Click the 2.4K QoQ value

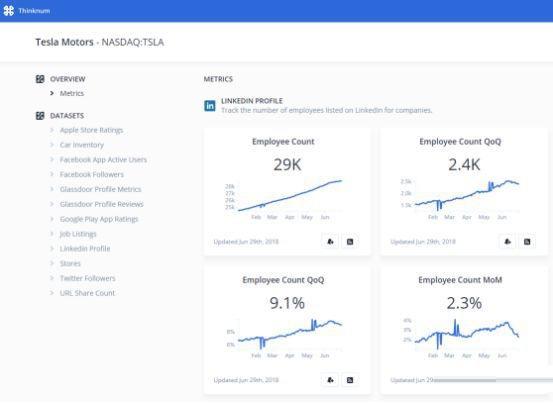(x=464, y=165)
